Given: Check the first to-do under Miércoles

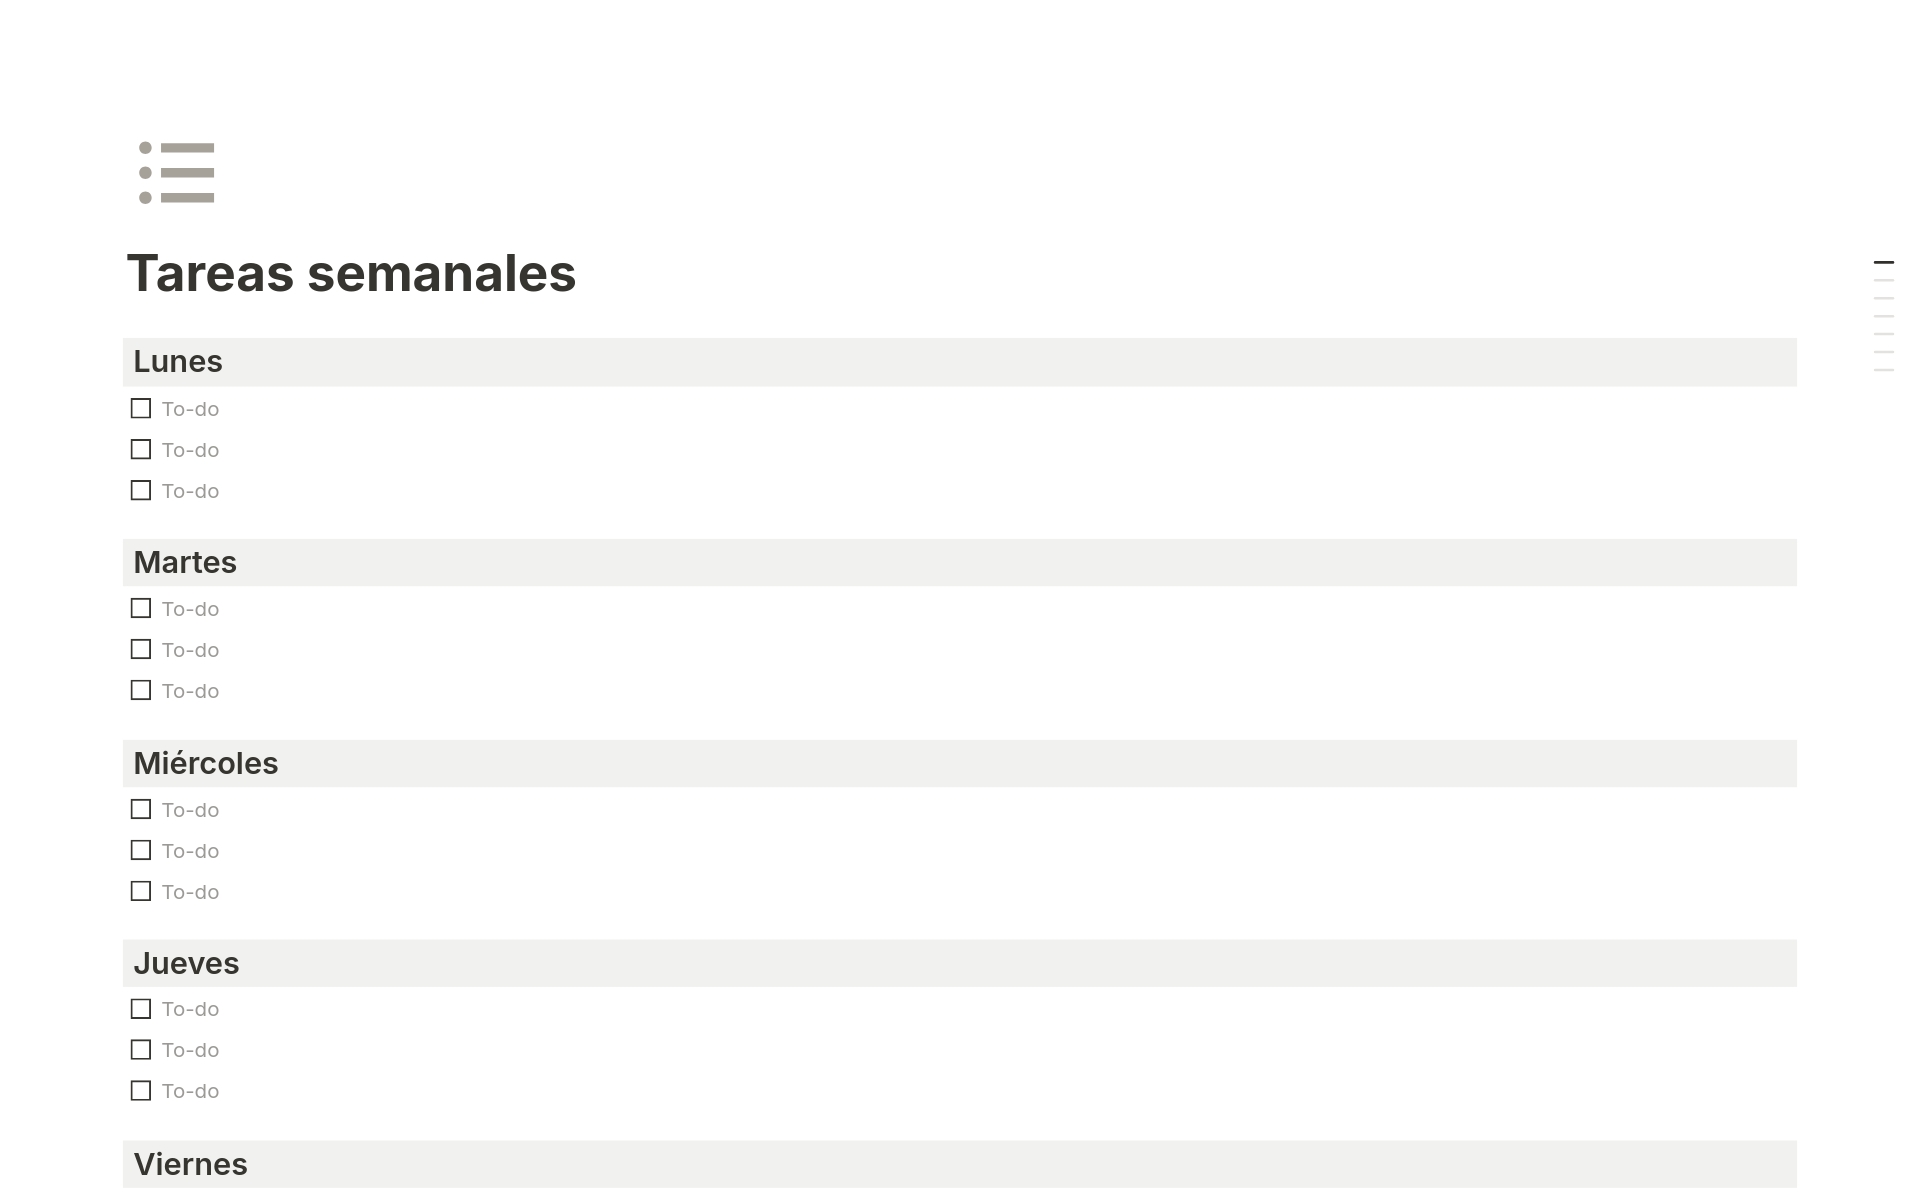Looking at the screenshot, I should (140, 809).
